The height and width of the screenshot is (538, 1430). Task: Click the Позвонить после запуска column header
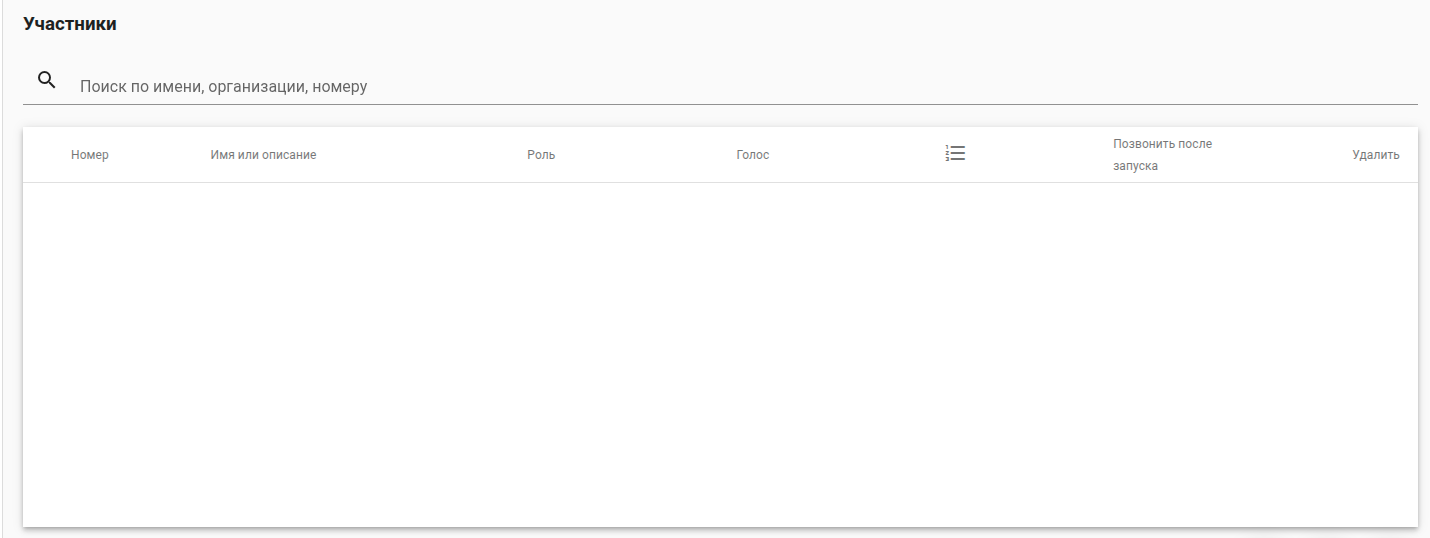point(1162,155)
